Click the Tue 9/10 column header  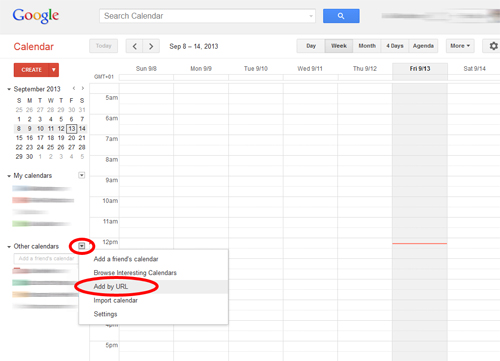tap(256, 69)
